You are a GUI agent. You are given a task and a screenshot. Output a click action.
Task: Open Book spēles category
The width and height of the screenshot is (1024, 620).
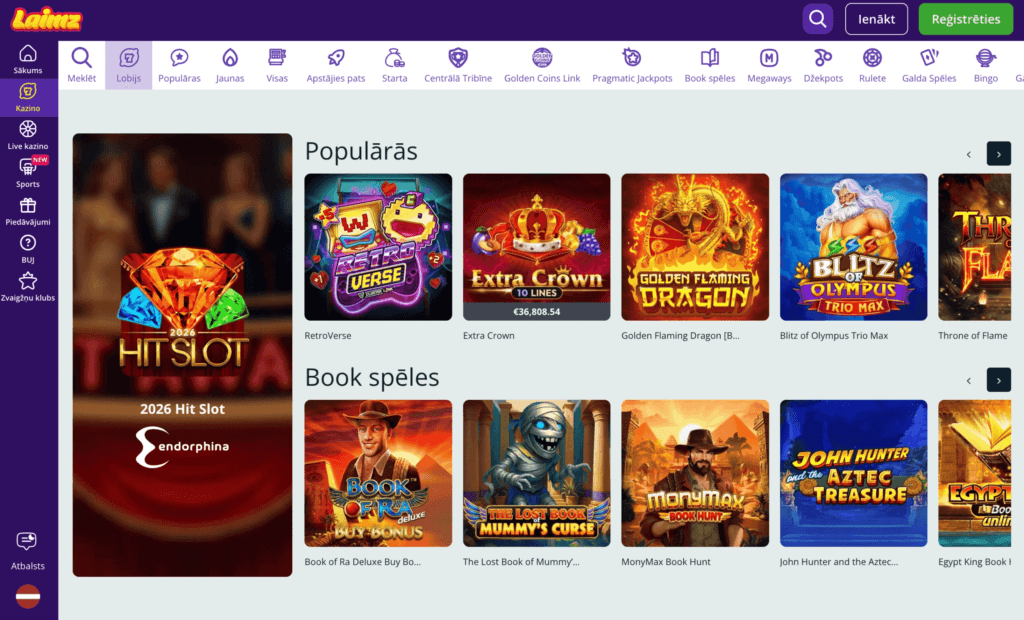point(710,65)
